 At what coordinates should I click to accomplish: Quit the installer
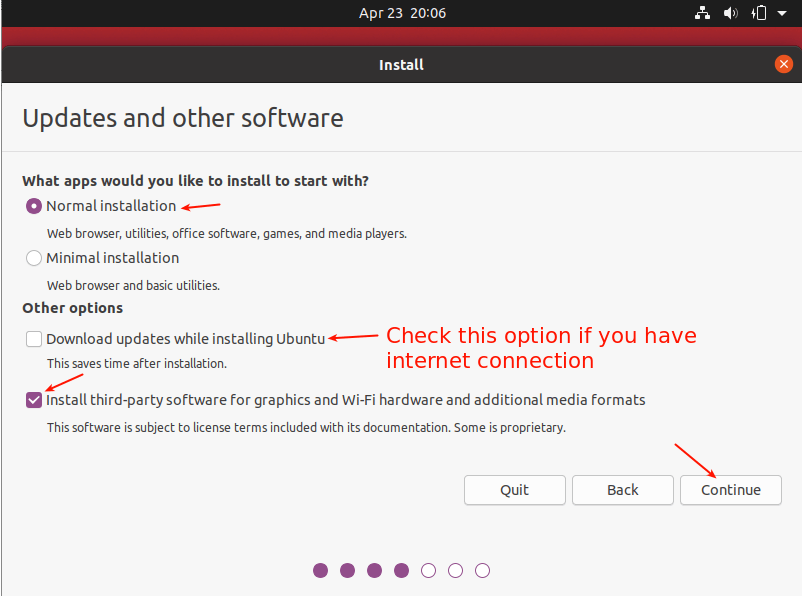point(515,490)
